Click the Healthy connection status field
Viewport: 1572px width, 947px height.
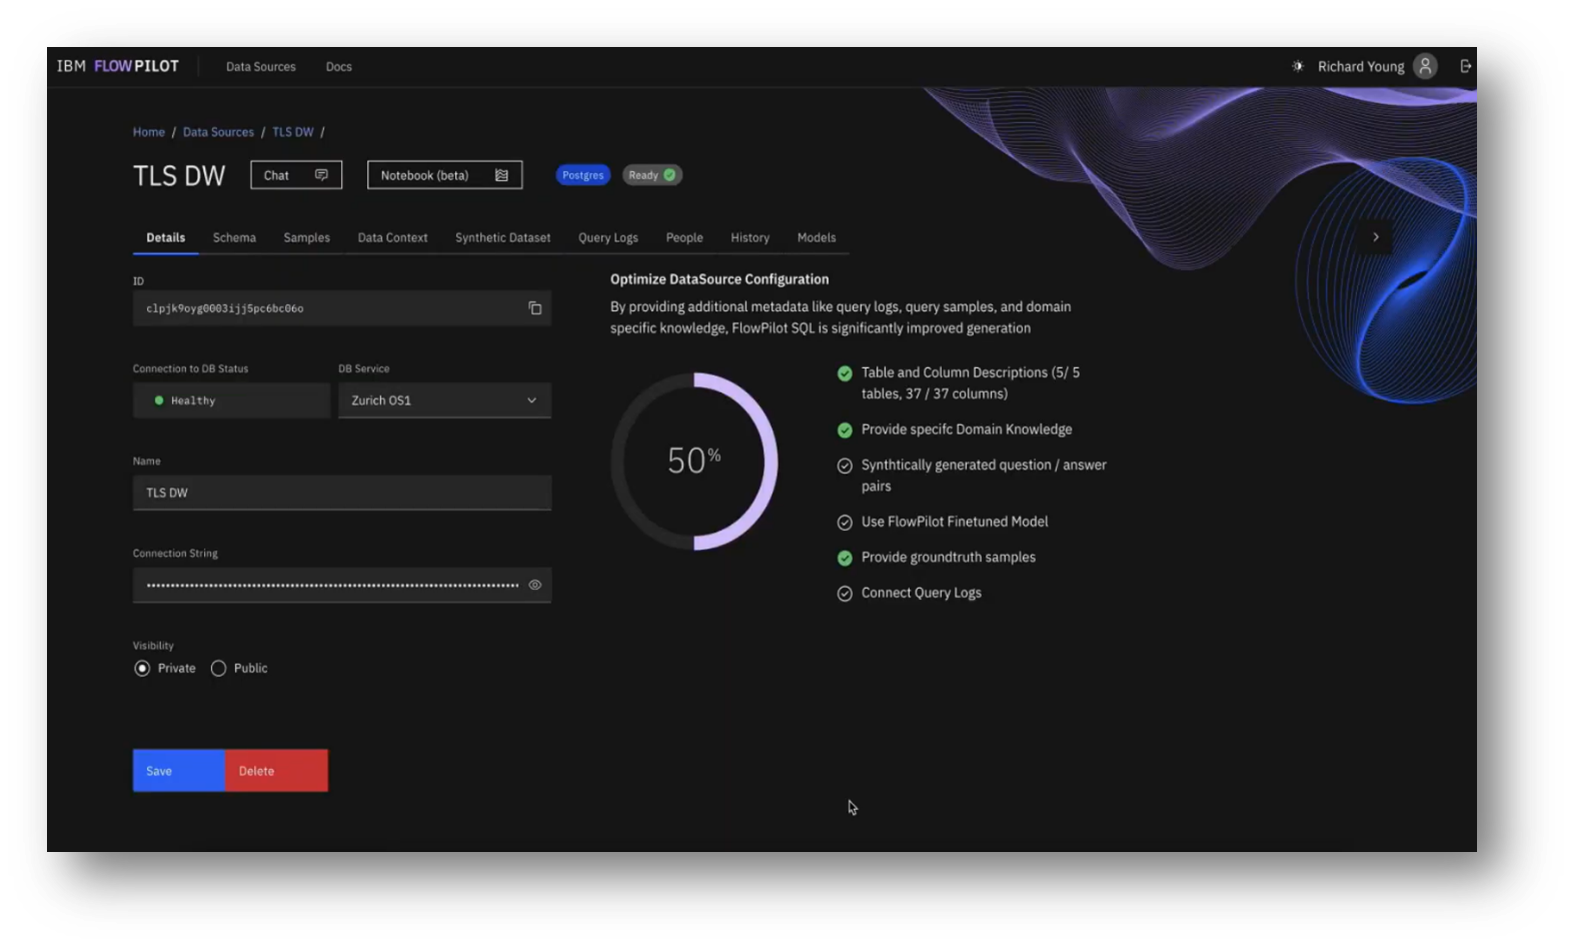[231, 400]
